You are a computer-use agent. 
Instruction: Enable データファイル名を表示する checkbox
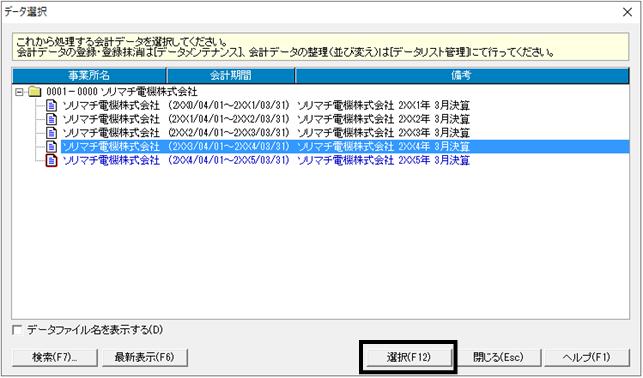(17, 330)
